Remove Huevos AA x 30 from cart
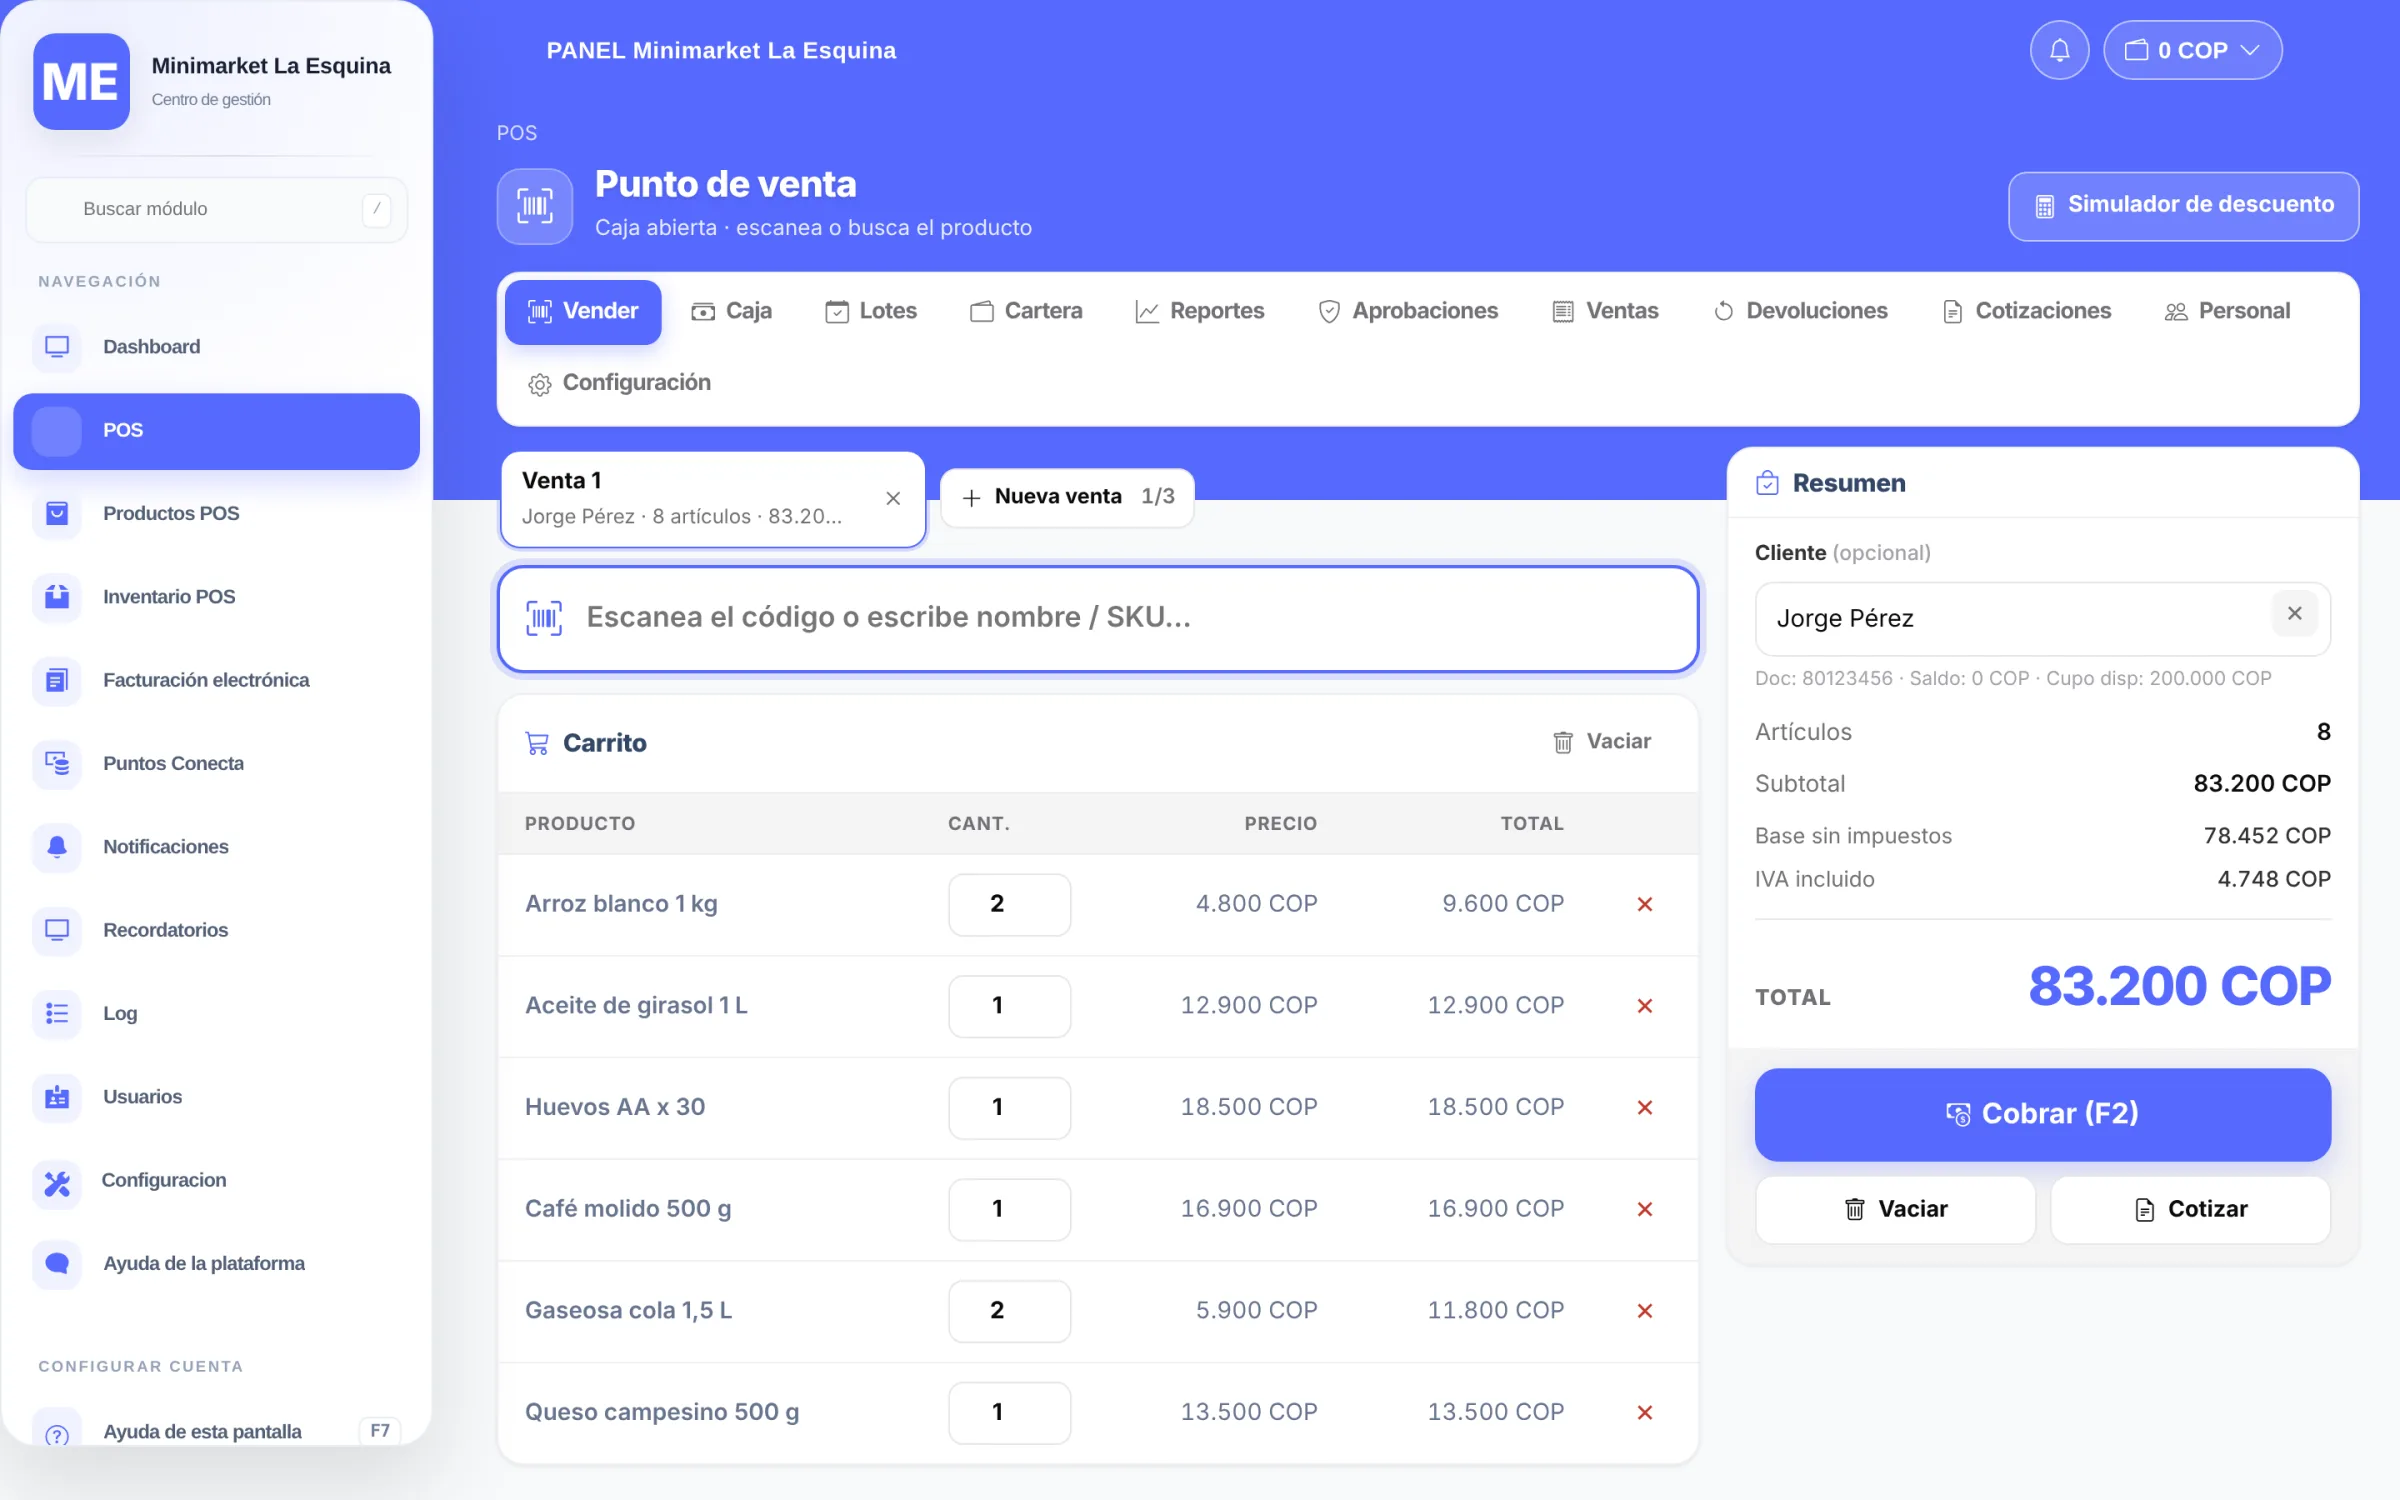Image resolution: width=2400 pixels, height=1500 pixels. click(x=1644, y=1108)
